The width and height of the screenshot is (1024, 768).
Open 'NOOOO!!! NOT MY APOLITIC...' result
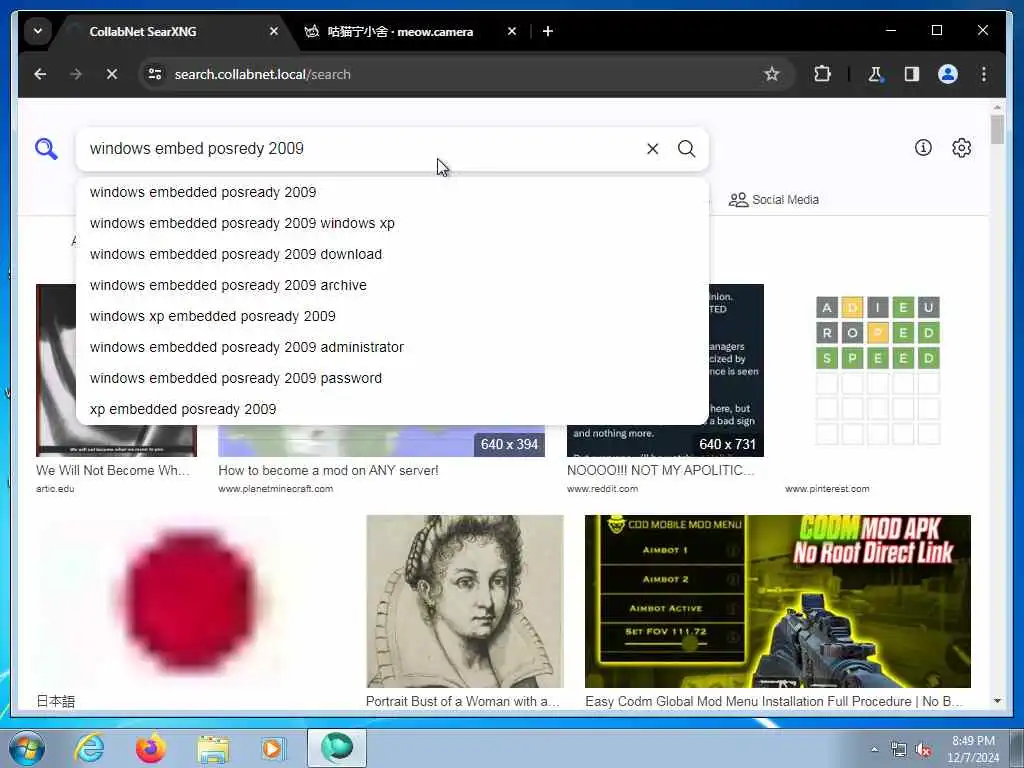(660, 470)
